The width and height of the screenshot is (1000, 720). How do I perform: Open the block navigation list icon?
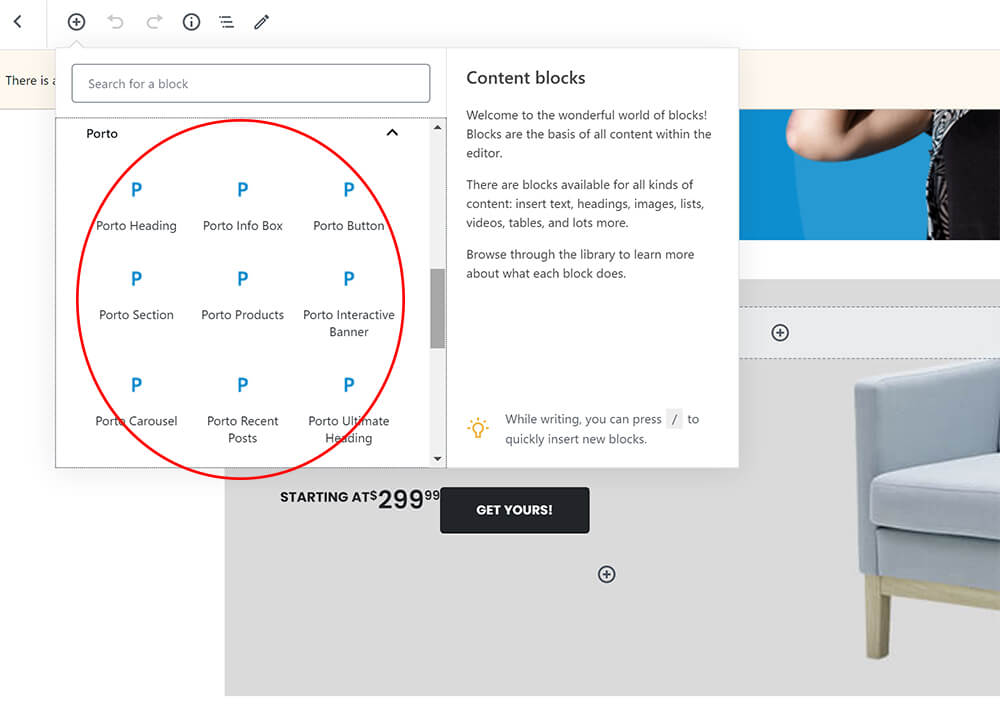pyautogui.click(x=227, y=22)
